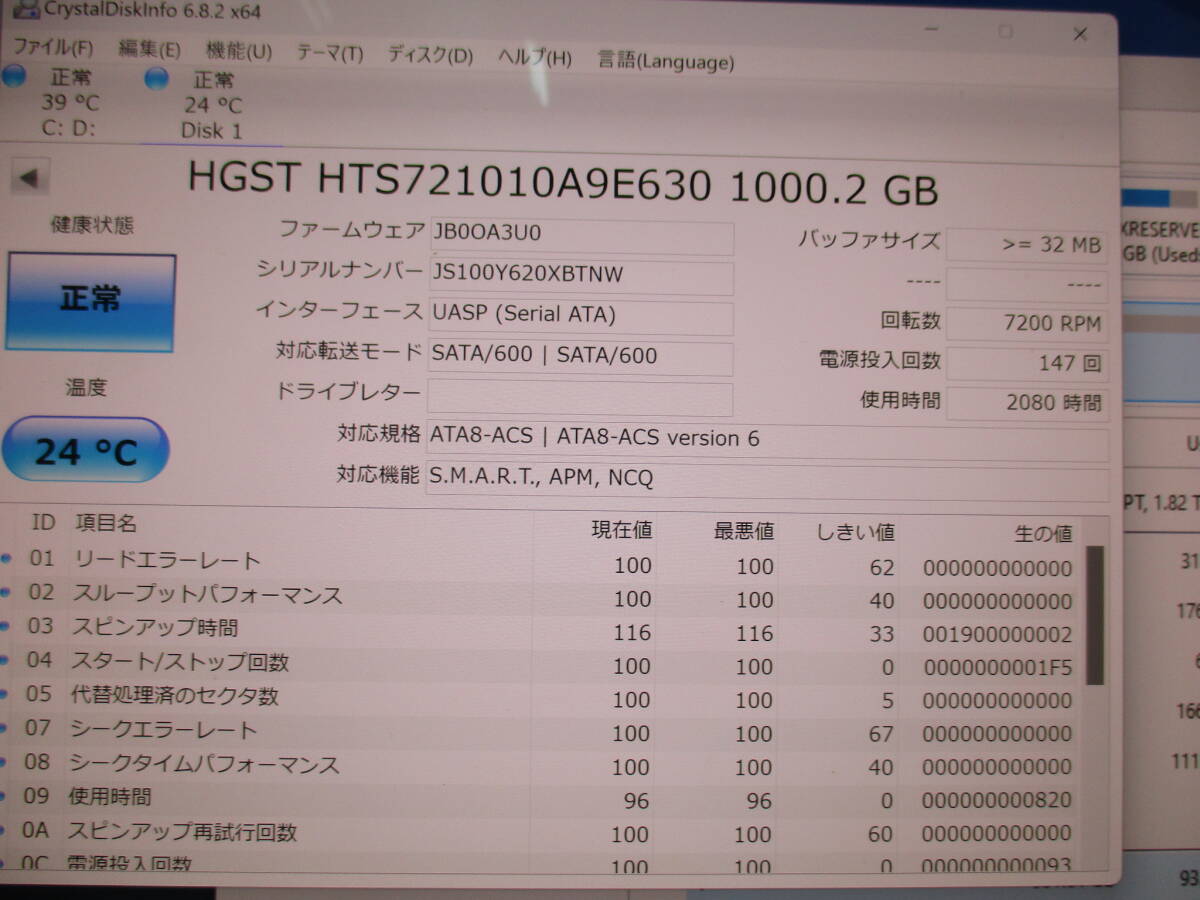
Task: Click the blue status orb above C: D:
Action: [x=13, y=76]
